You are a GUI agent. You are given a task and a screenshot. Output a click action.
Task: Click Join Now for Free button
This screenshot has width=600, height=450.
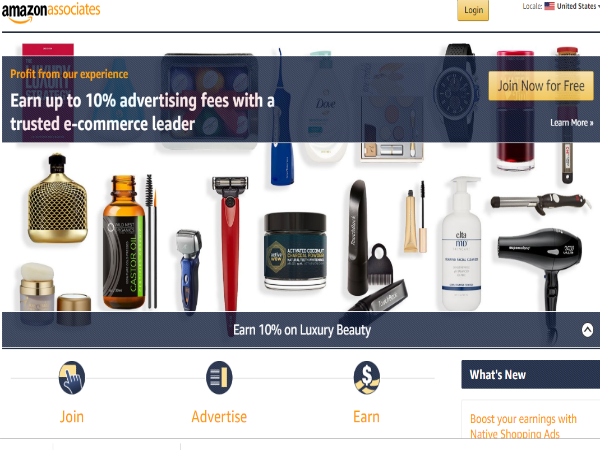[541, 86]
